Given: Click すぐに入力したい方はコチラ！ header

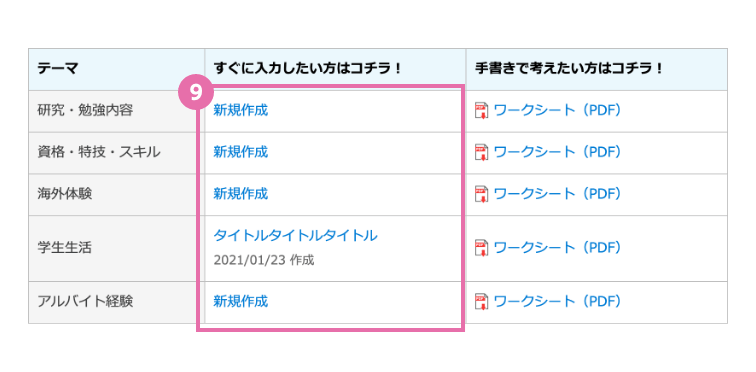Looking at the screenshot, I should (335, 69).
